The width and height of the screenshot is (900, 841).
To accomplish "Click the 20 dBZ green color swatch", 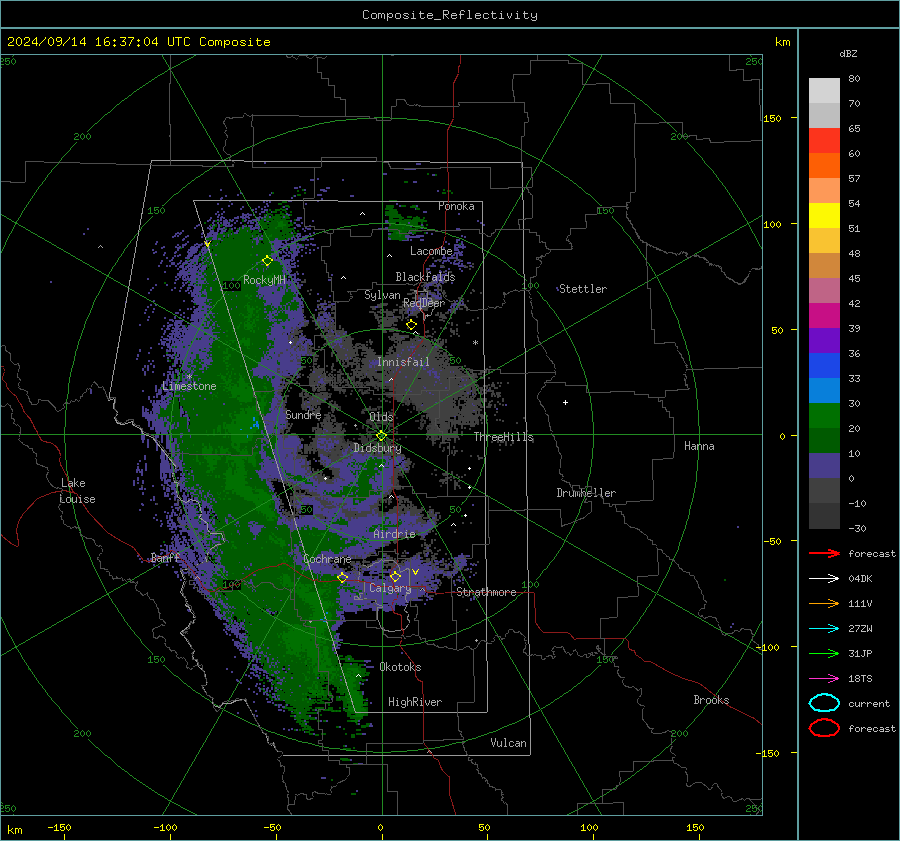I will 824,416.
